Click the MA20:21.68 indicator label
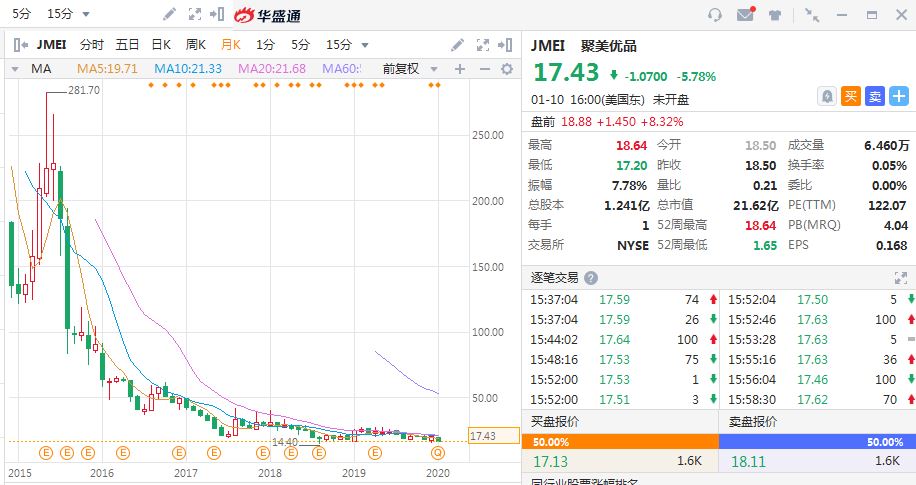This screenshot has width=916, height=485. [272, 69]
